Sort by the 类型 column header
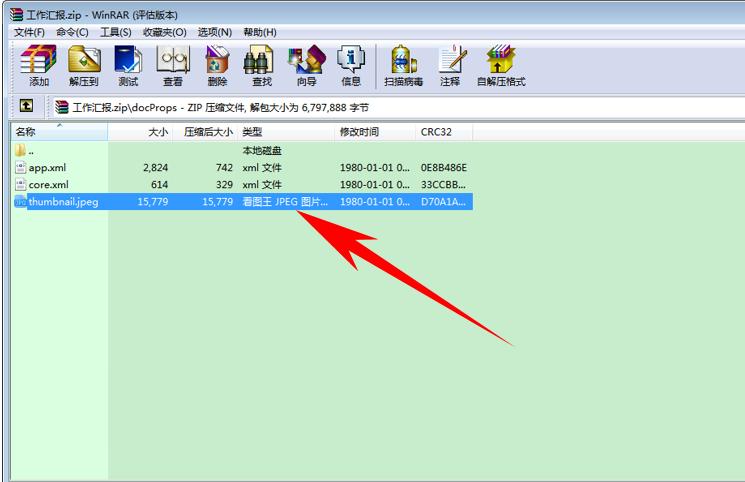The height and width of the screenshot is (482, 745). click(287, 132)
